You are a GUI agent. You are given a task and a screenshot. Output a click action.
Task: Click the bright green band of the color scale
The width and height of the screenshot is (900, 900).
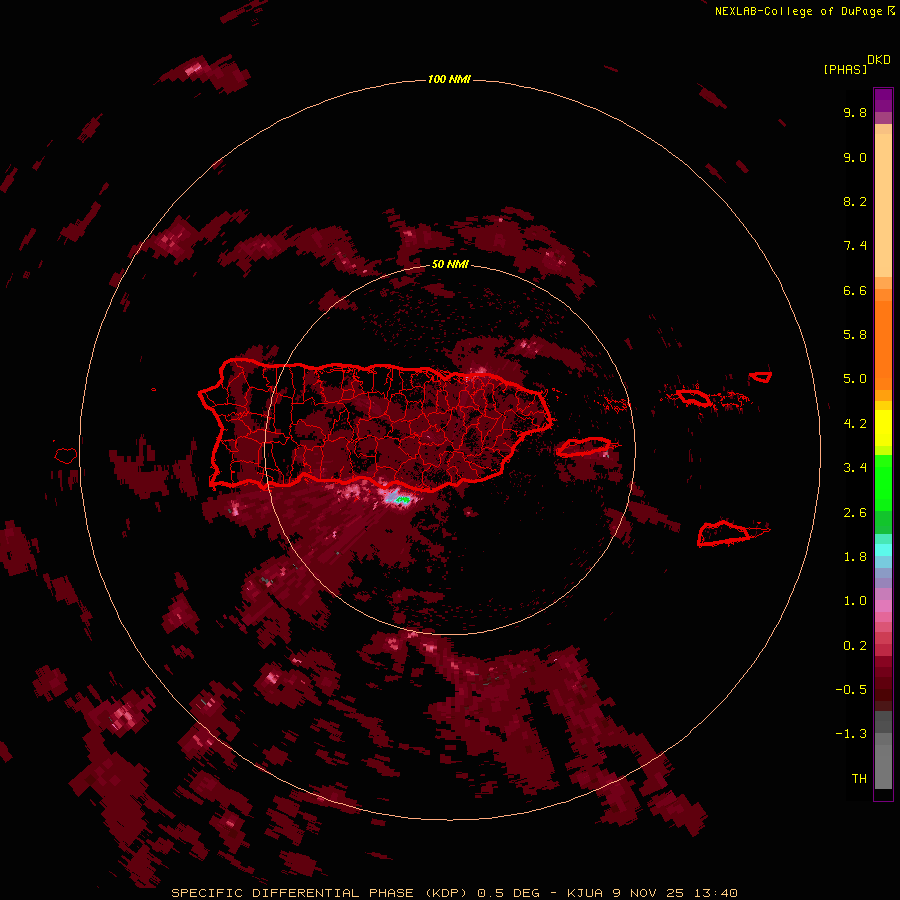pos(883,482)
